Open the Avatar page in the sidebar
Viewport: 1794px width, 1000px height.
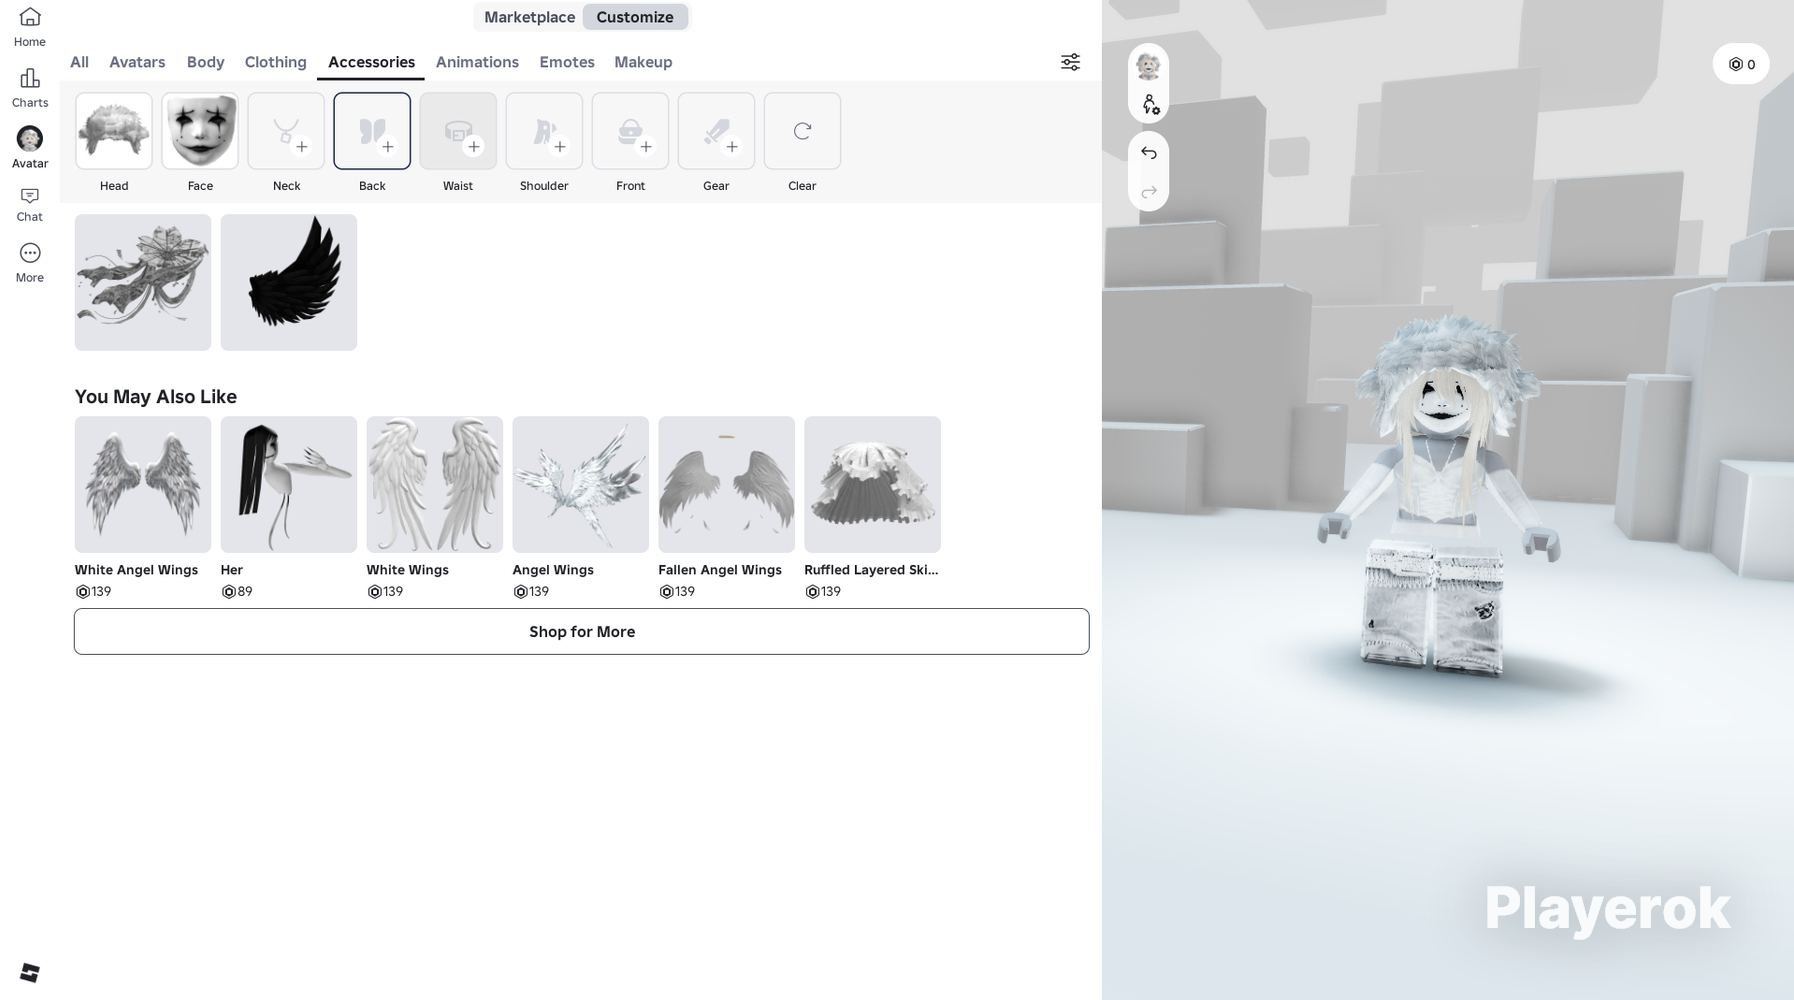[30, 148]
